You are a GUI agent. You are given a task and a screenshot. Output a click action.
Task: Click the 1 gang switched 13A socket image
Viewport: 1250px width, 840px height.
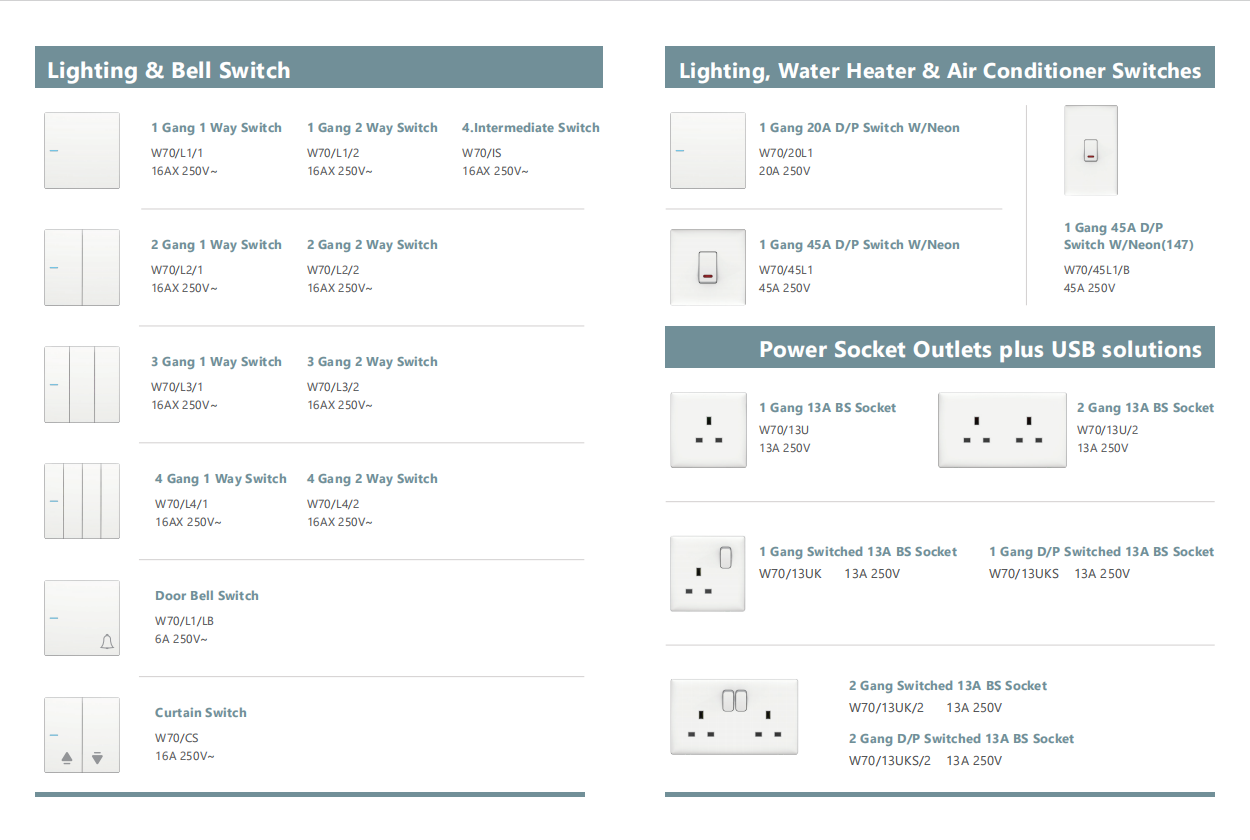[x=708, y=573]
